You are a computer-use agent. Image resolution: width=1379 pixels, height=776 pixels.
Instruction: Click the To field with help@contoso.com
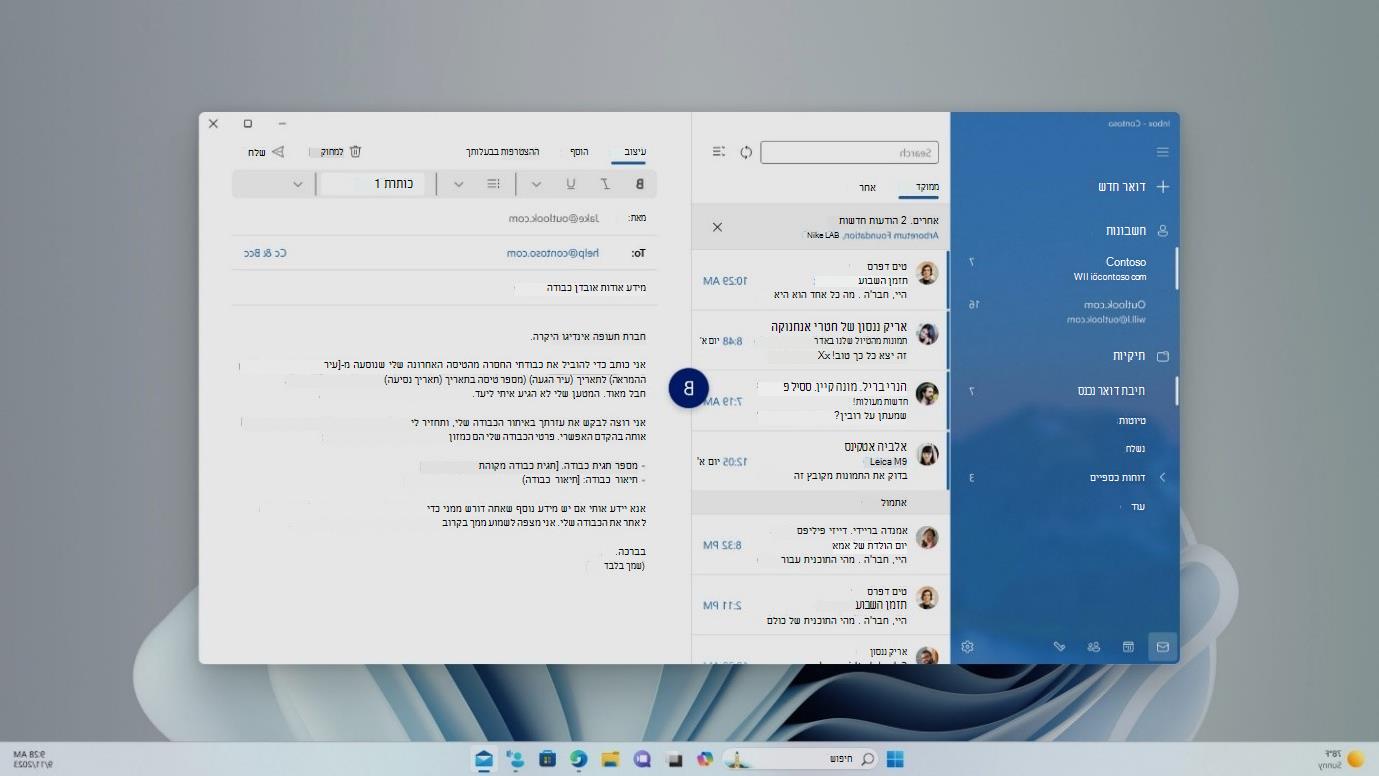[445, 253]
